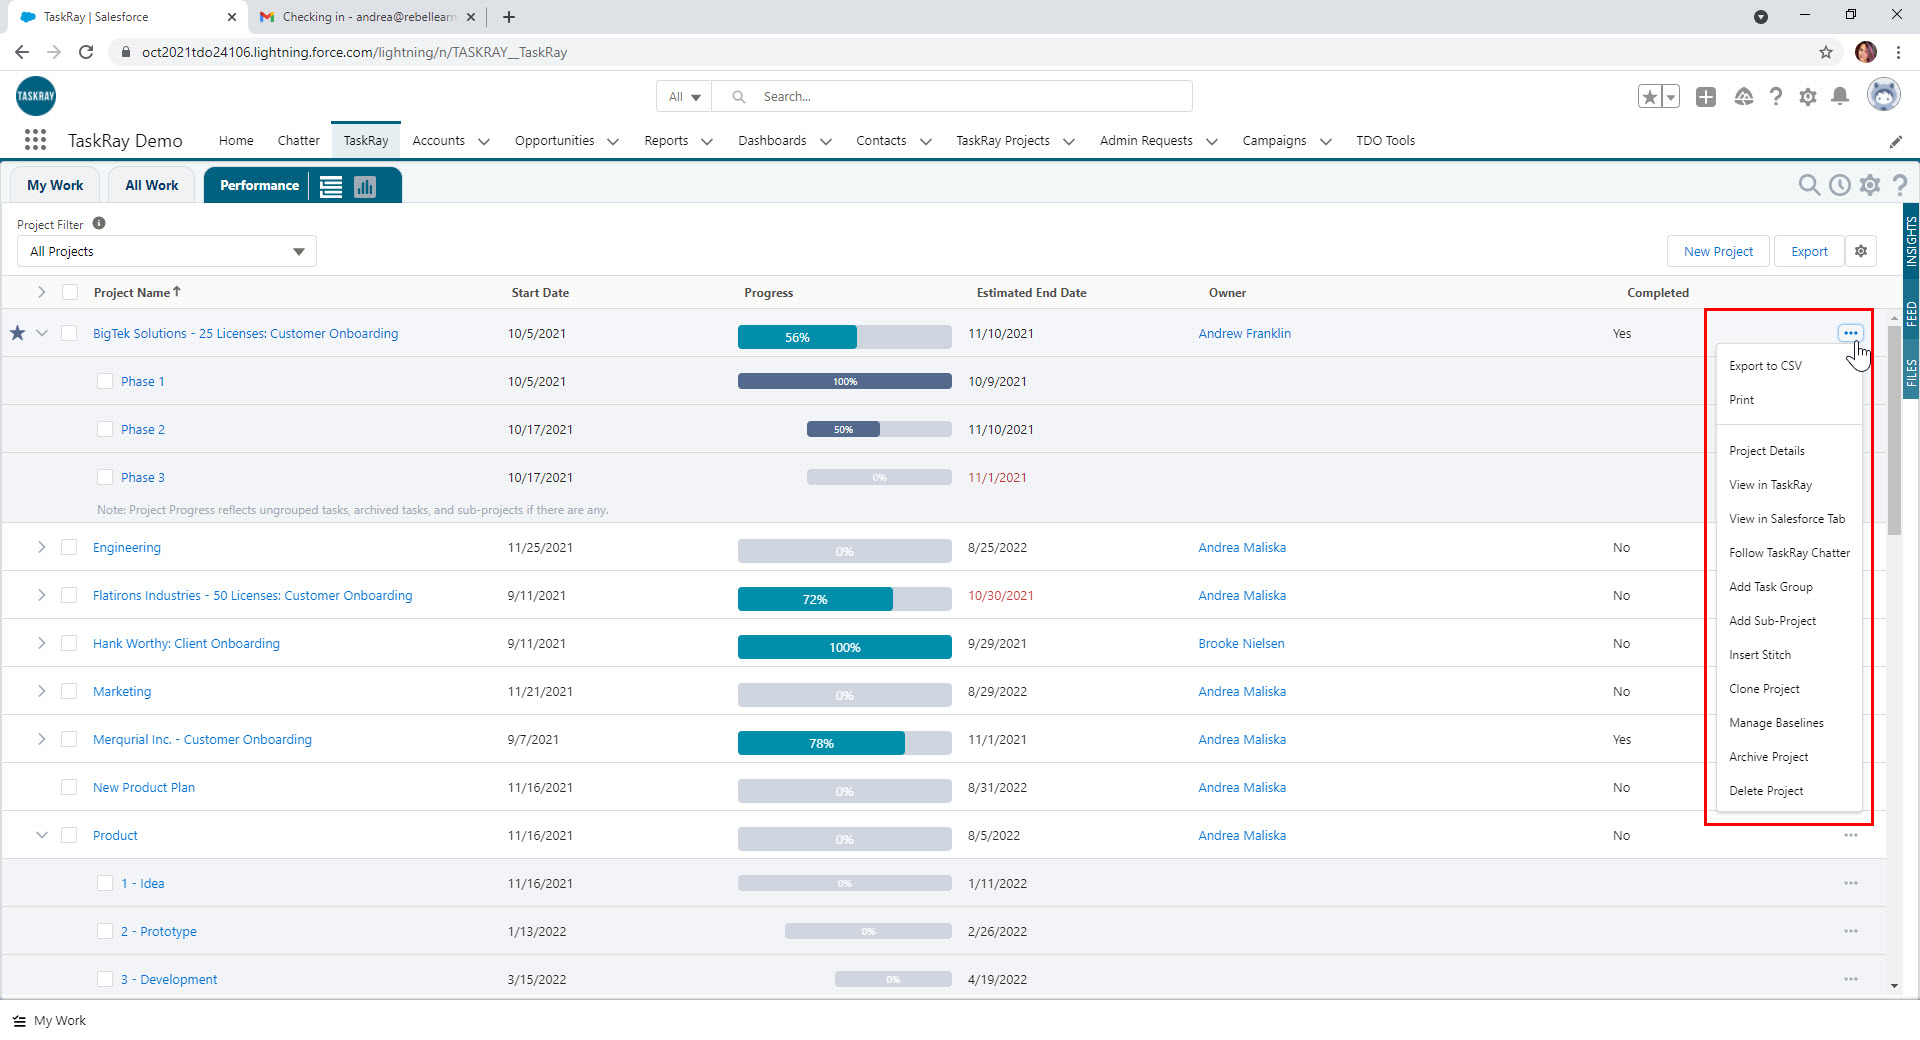1920x1040 pixels.
Task: Expand the Merqurial Inc. project row
Action: [x=41, y=739]
